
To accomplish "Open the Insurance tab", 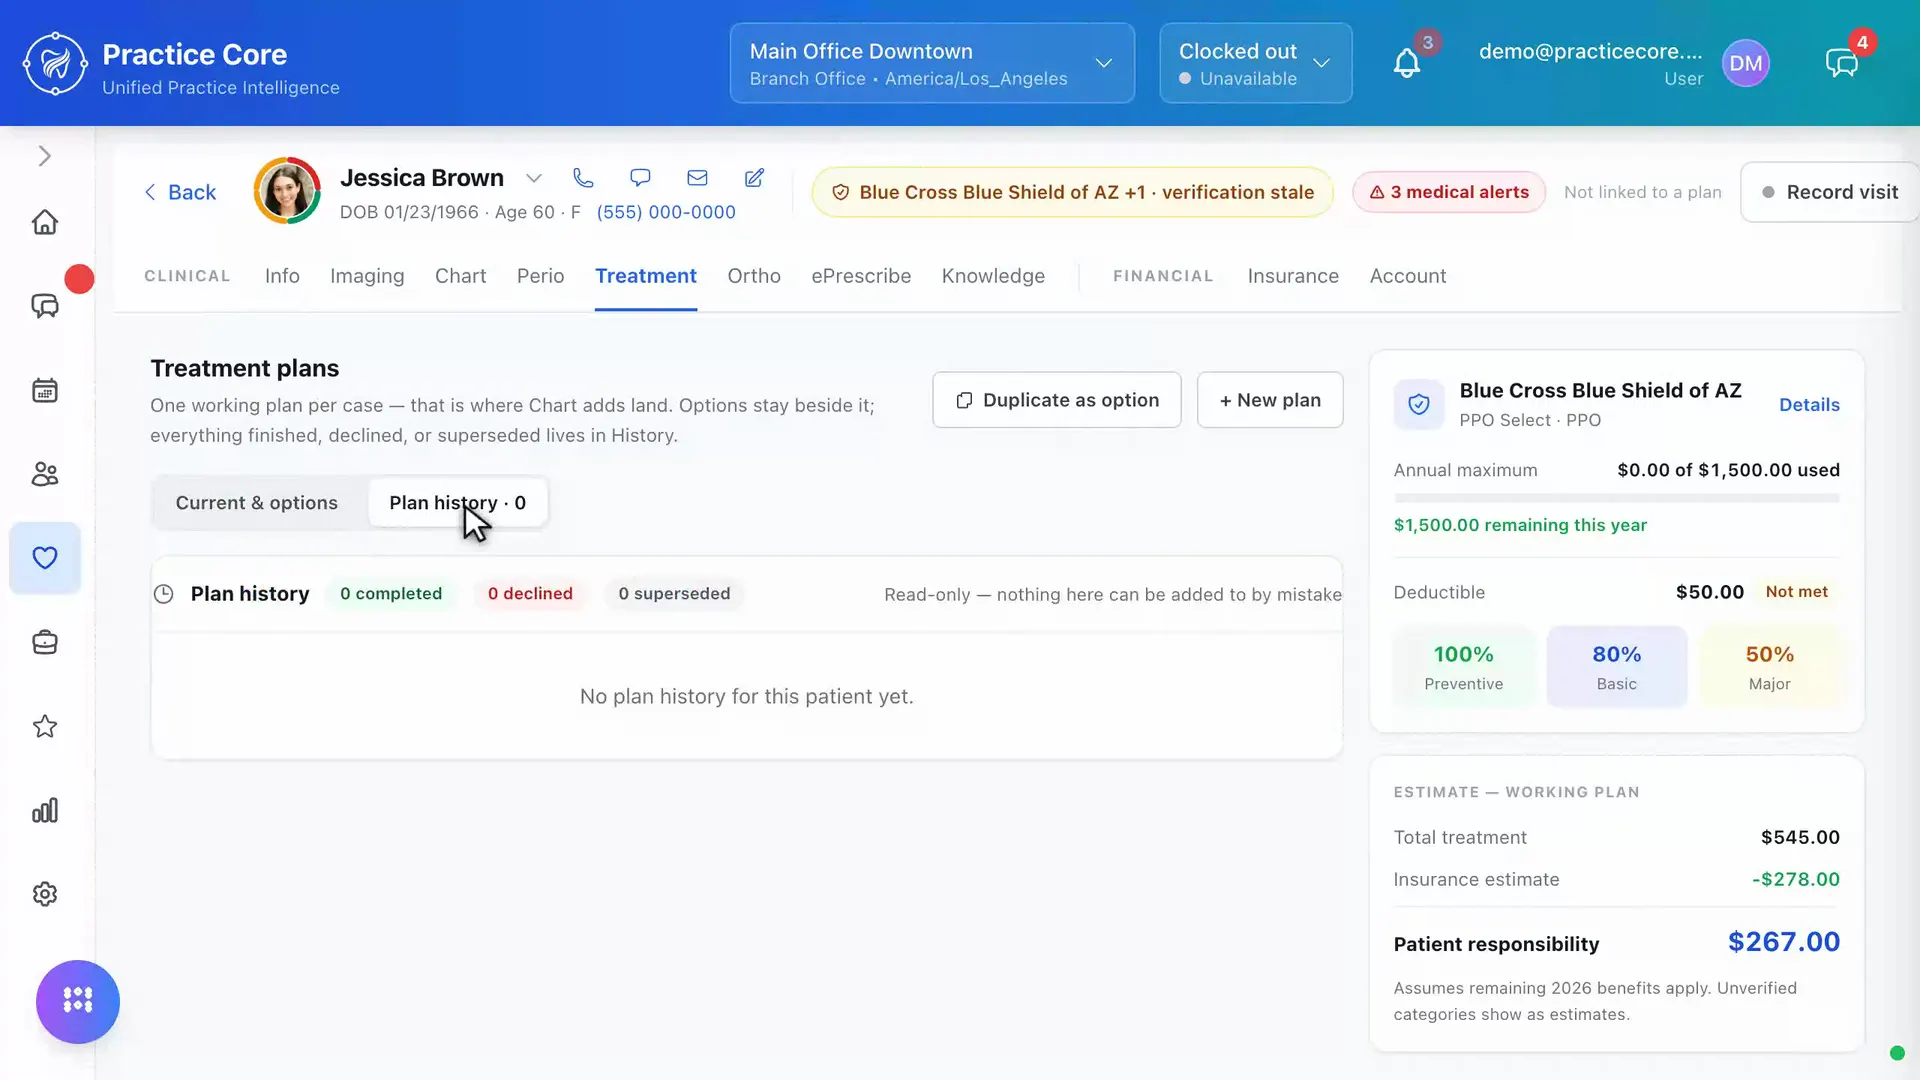I will coord(1293,276).
